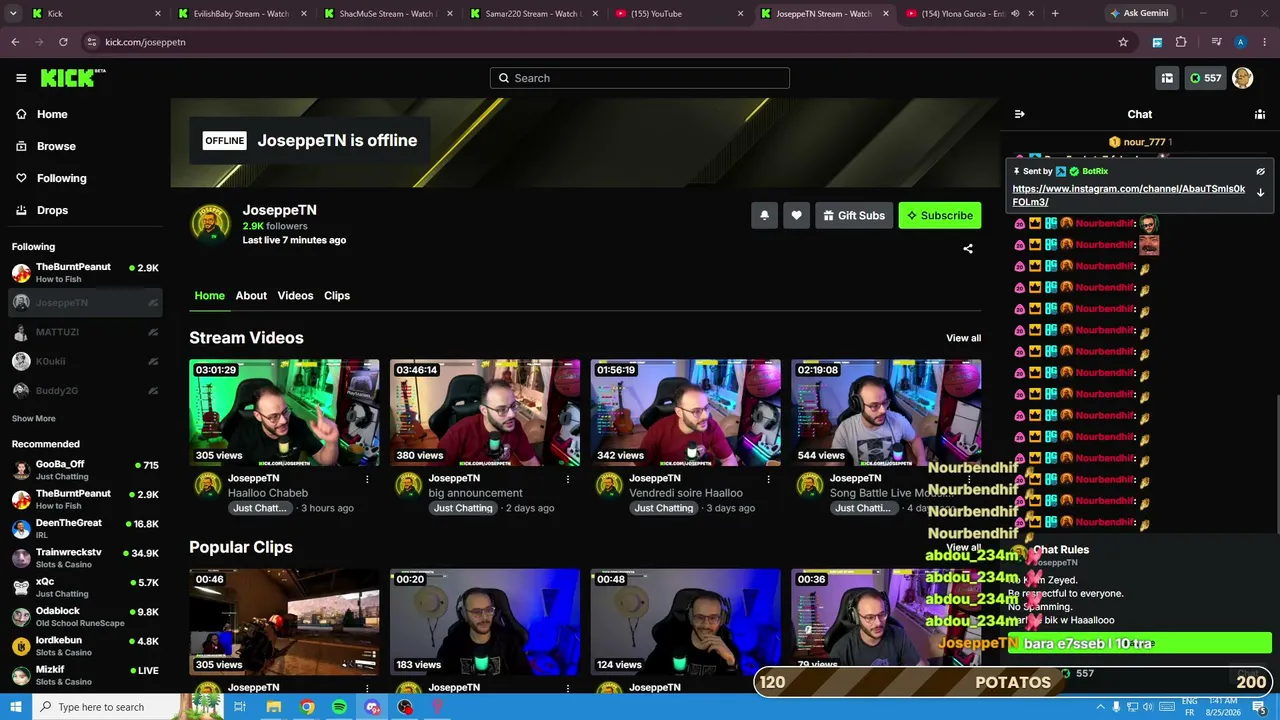The image size is (1280, 720).
Task: Select the channel Home tab
Action: click(x=210, y=296)
